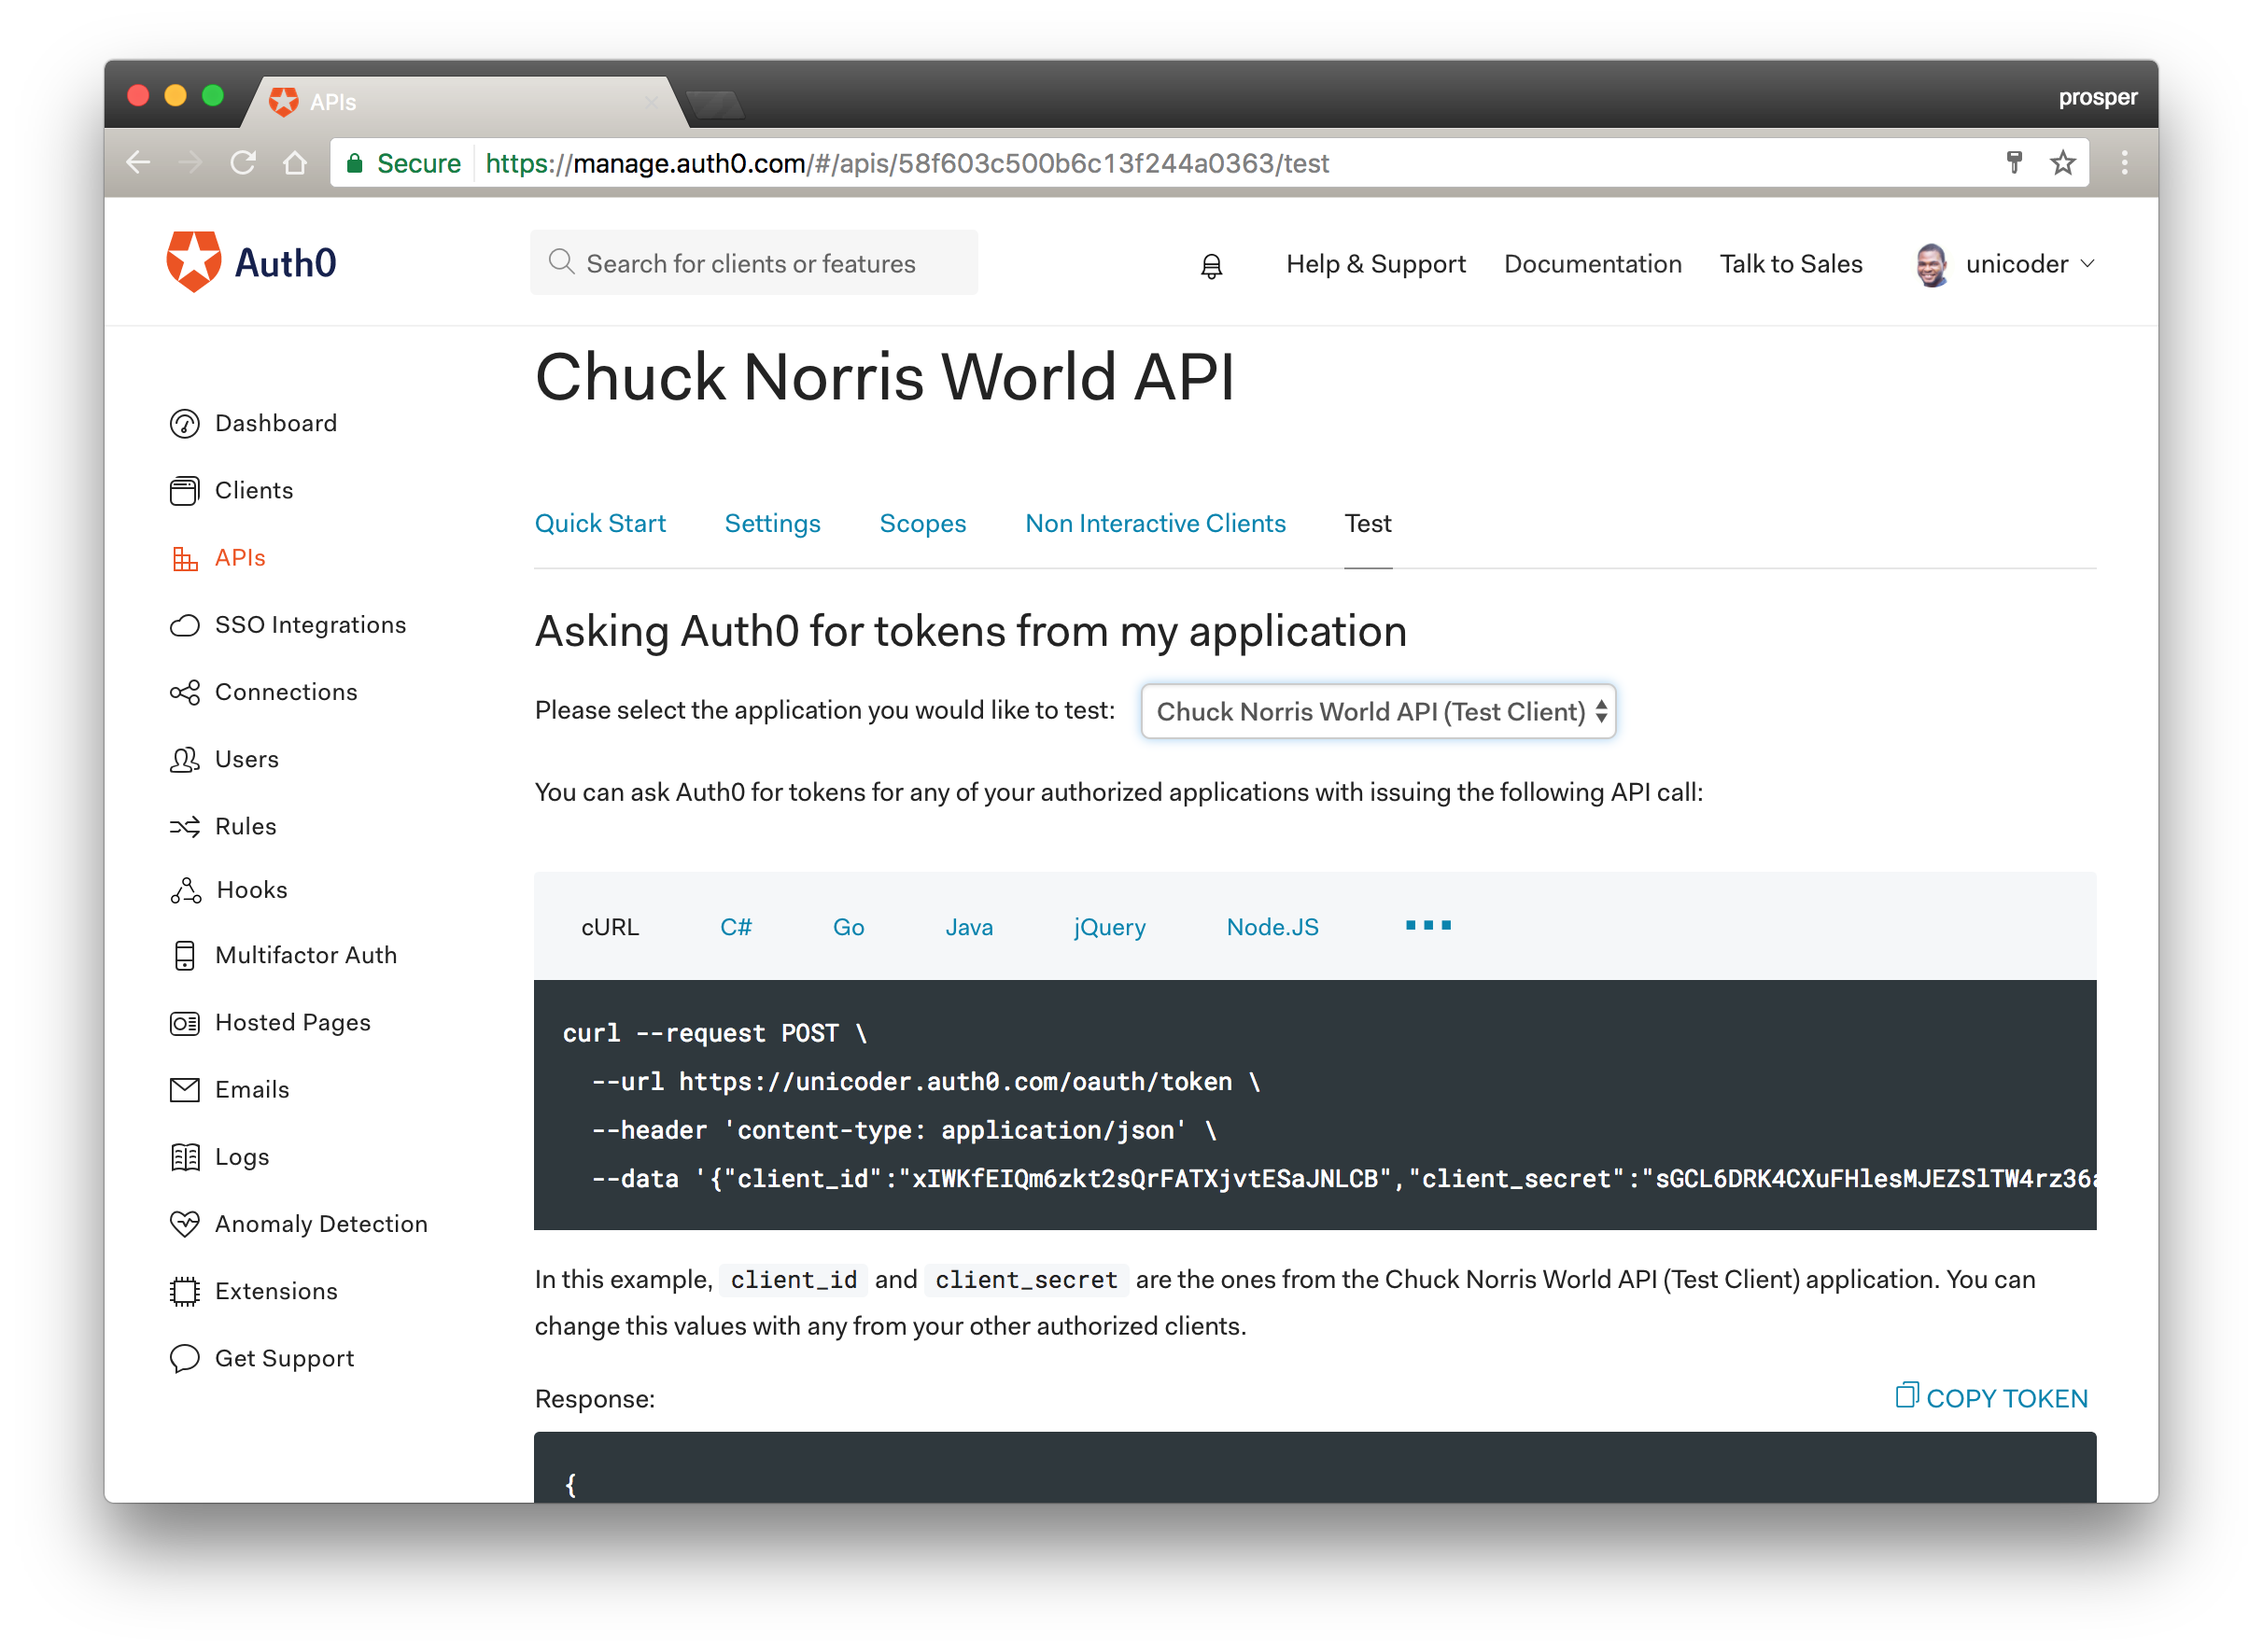Click the Multifactor Auth phone icon
The width and height of the screenshot is (2263, 1652).
point(184,956)
